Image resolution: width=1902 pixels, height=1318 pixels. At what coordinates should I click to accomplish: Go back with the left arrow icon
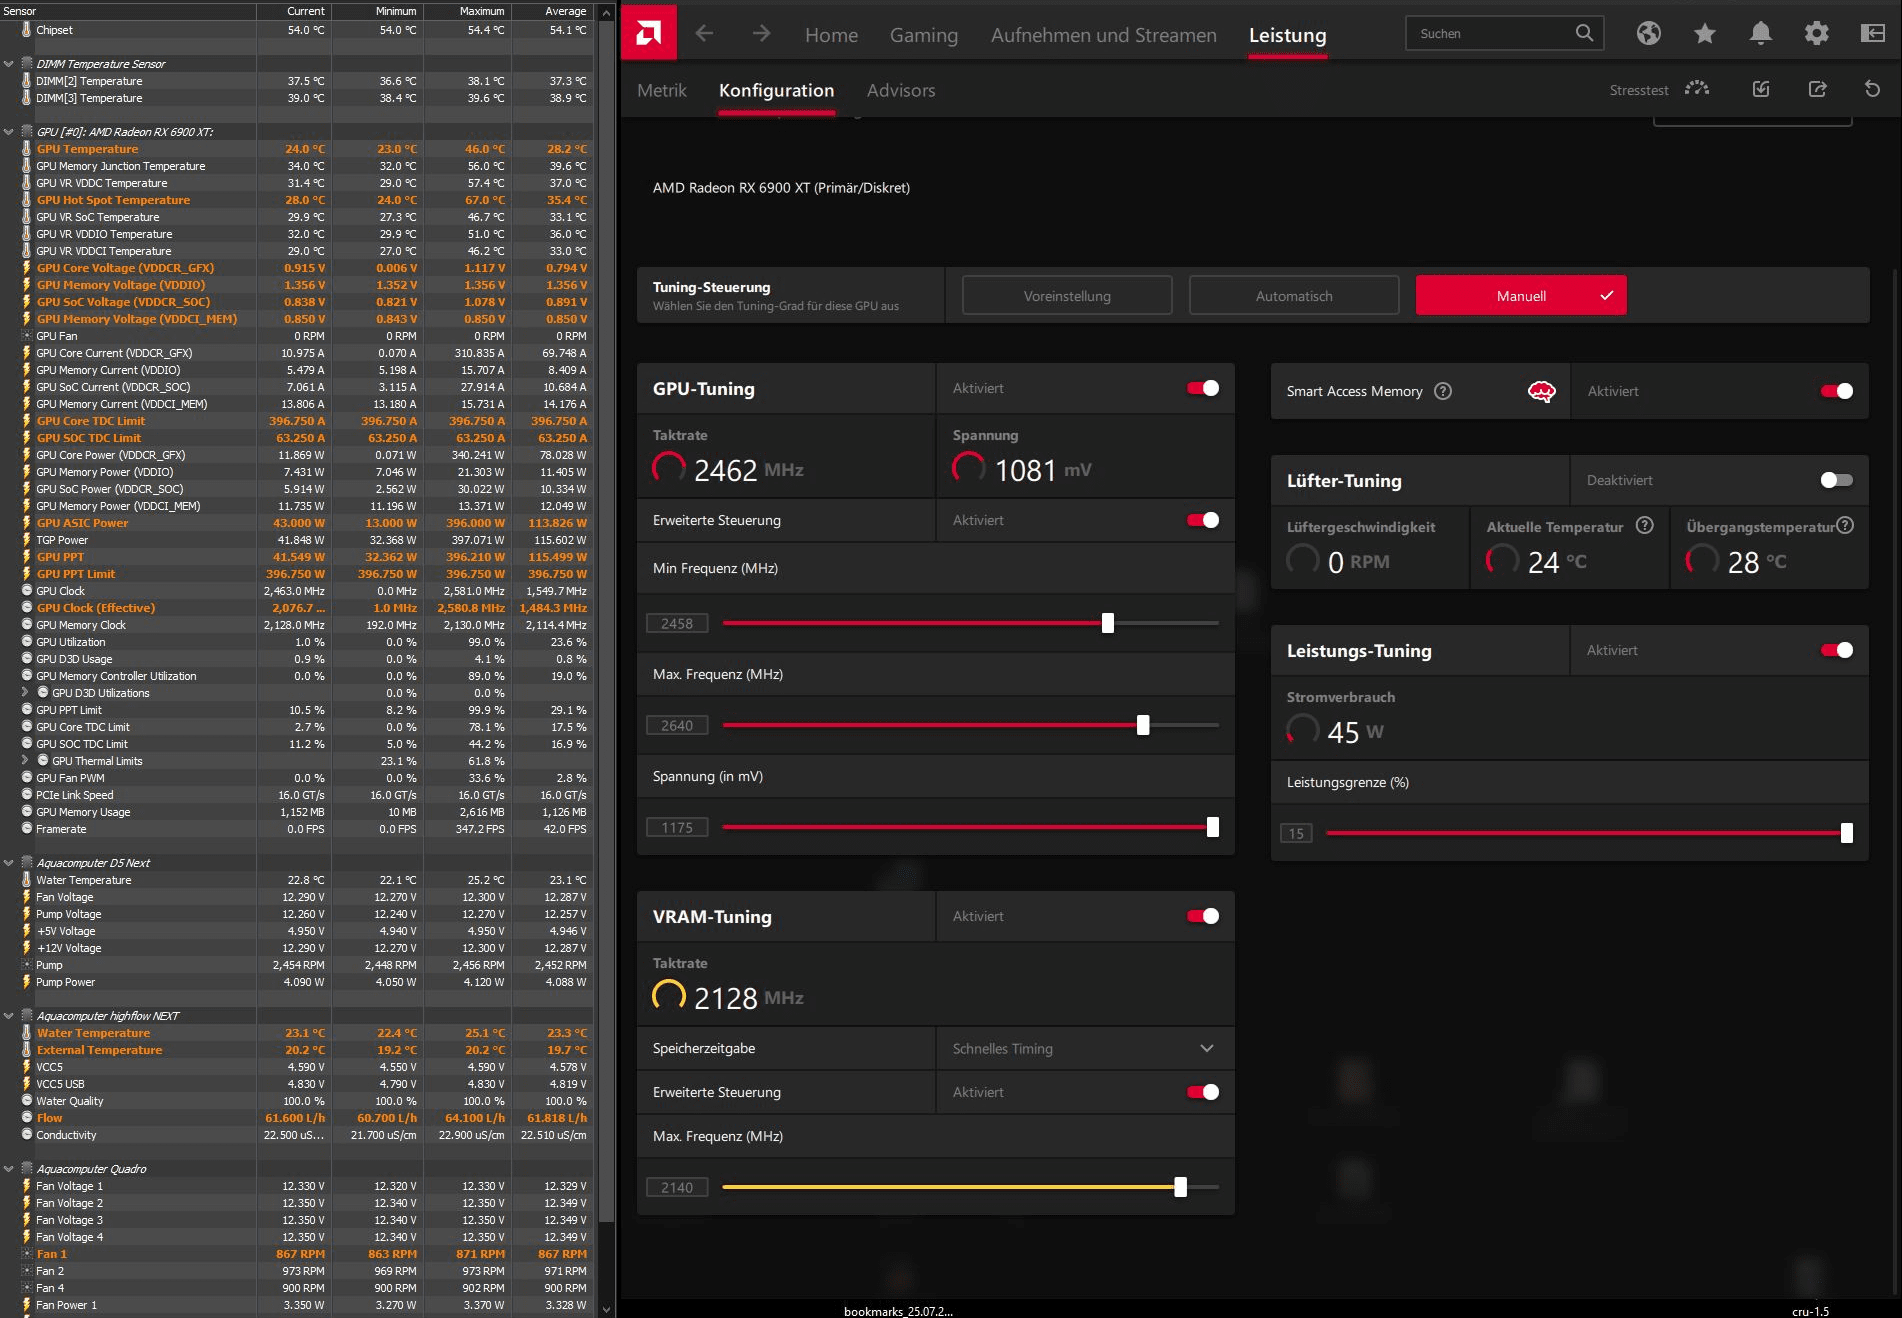point(704,34)
